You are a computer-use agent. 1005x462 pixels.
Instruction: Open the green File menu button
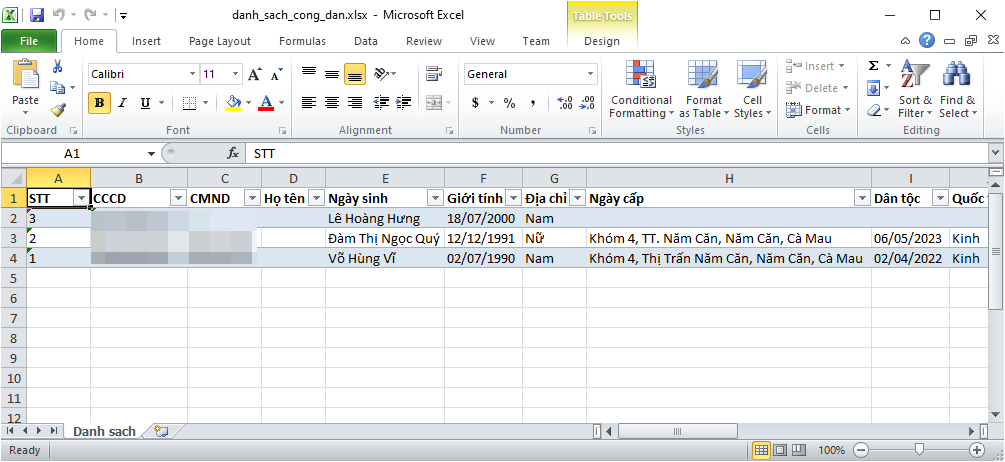click(x=28, y=41)
